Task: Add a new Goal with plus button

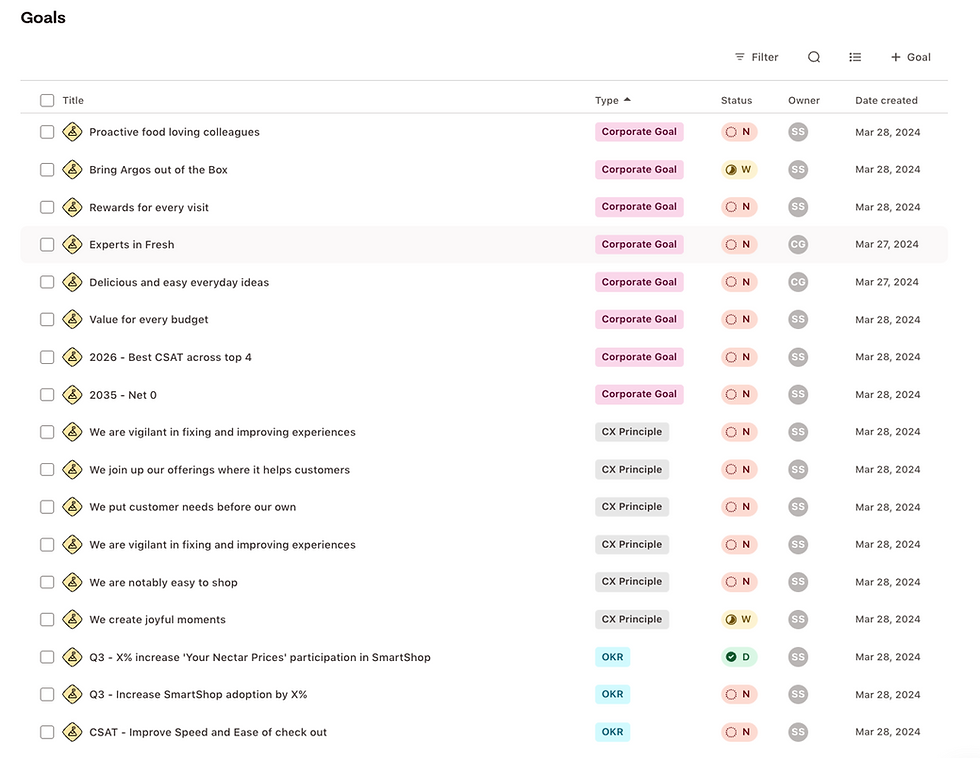Action: [x=911, y=57]
